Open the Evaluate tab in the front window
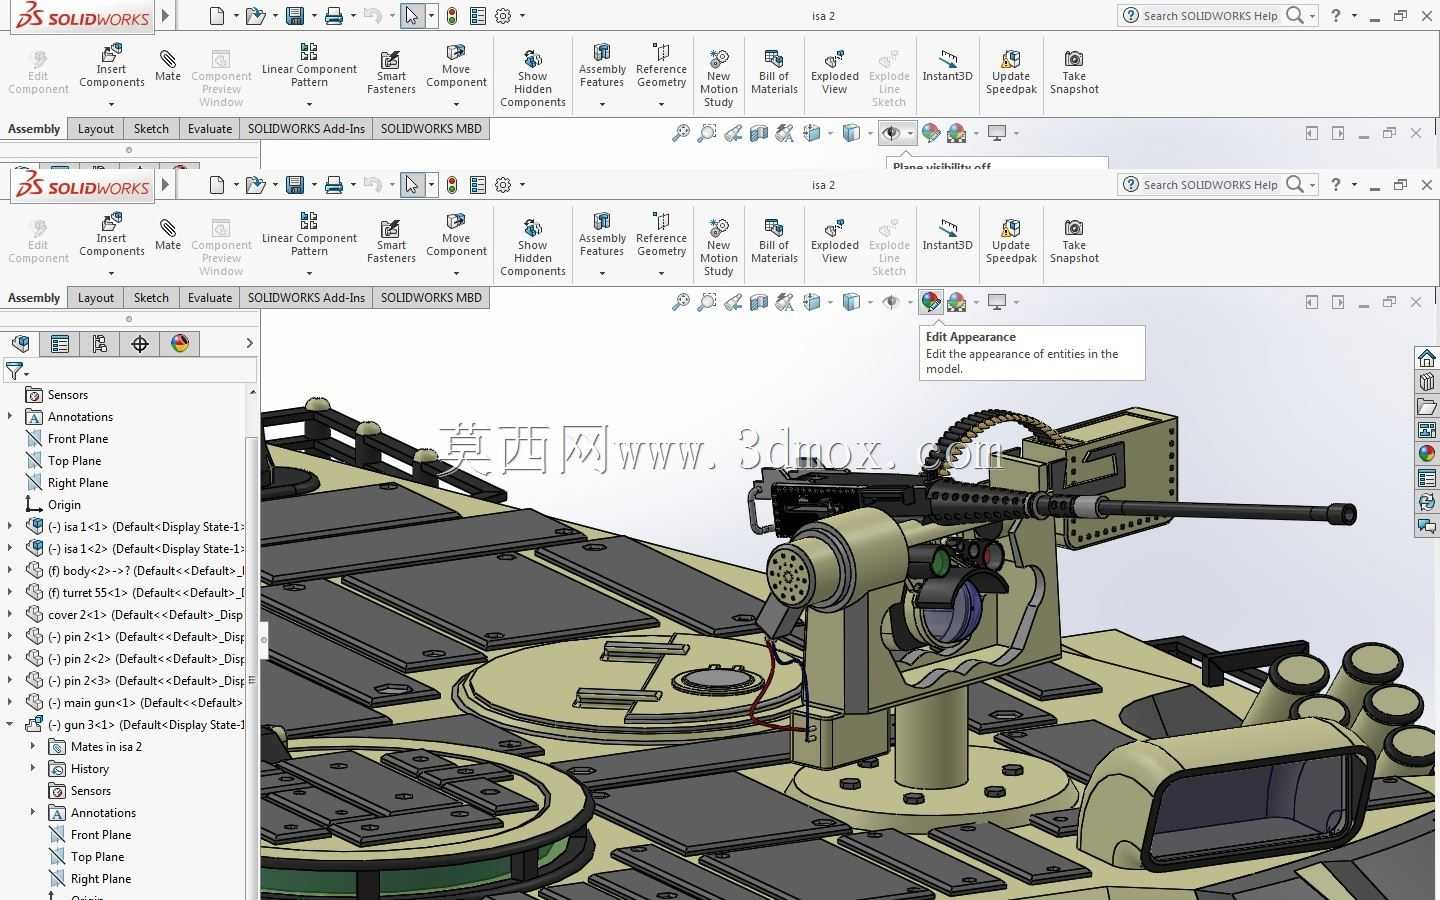The image size is (1440, 900). [210, 298]
